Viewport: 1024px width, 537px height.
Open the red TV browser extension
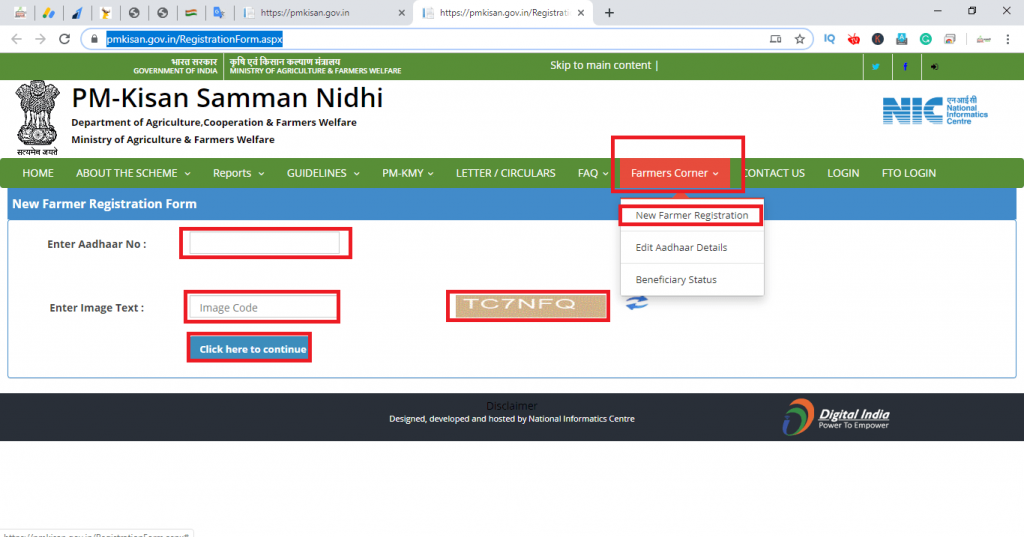pyautogui.click(x=854, y=39)
